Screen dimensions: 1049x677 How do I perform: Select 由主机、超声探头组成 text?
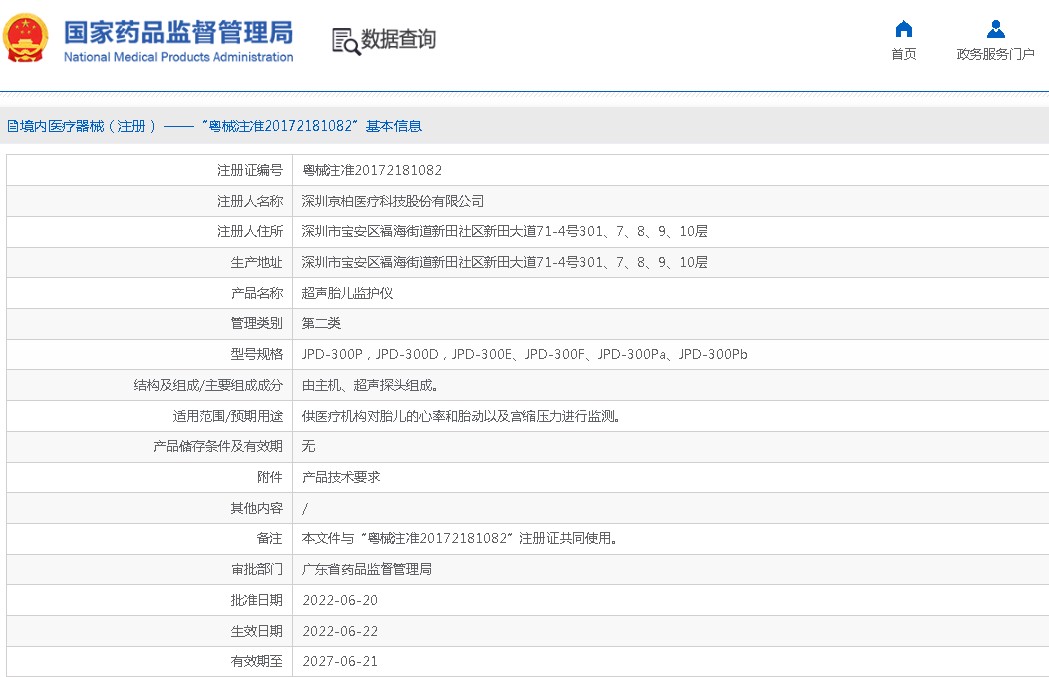[x=370, y=385]
